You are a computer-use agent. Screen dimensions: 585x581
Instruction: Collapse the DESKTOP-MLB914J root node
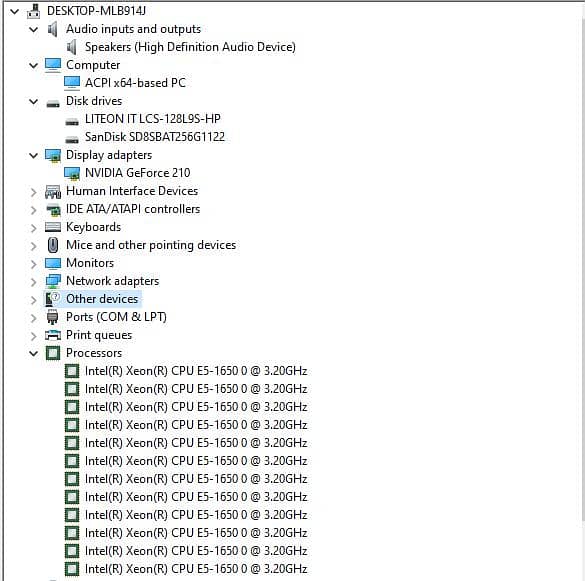click(x=15, y=12)
